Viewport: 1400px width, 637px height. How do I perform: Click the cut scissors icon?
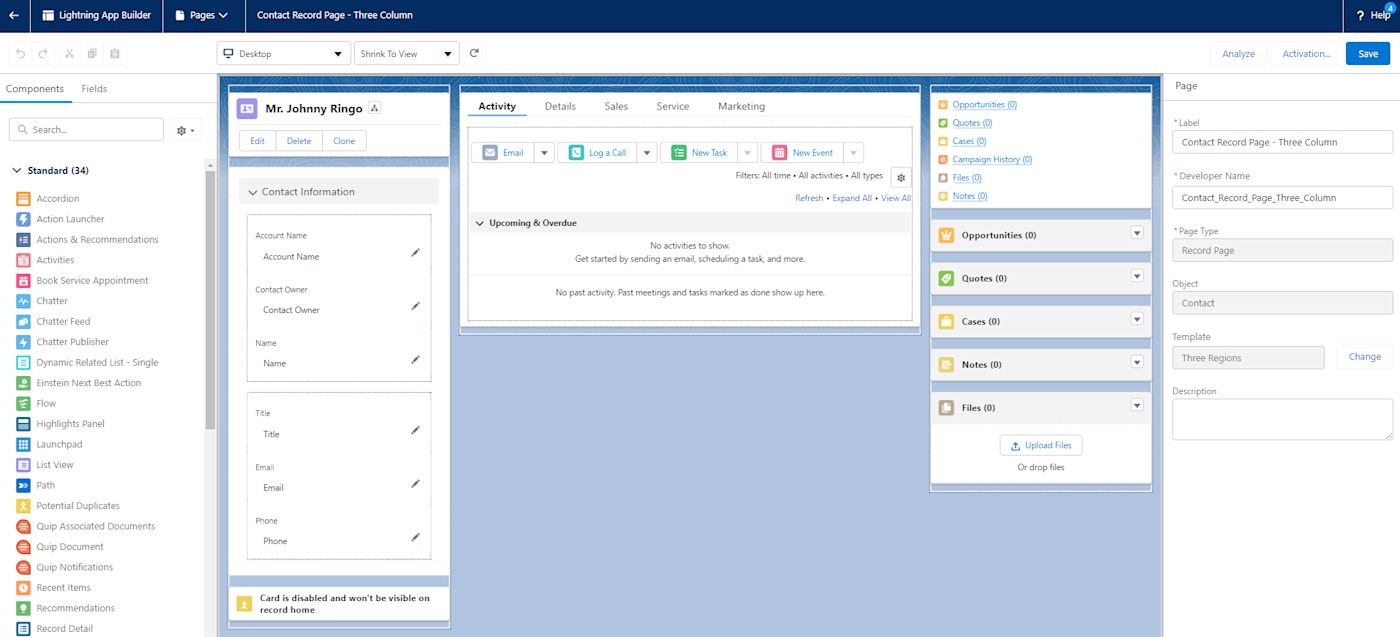click(69, 53)
